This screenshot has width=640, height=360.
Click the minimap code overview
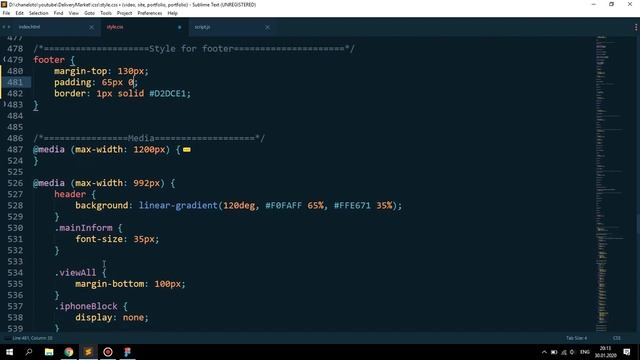tap(610, 184)
